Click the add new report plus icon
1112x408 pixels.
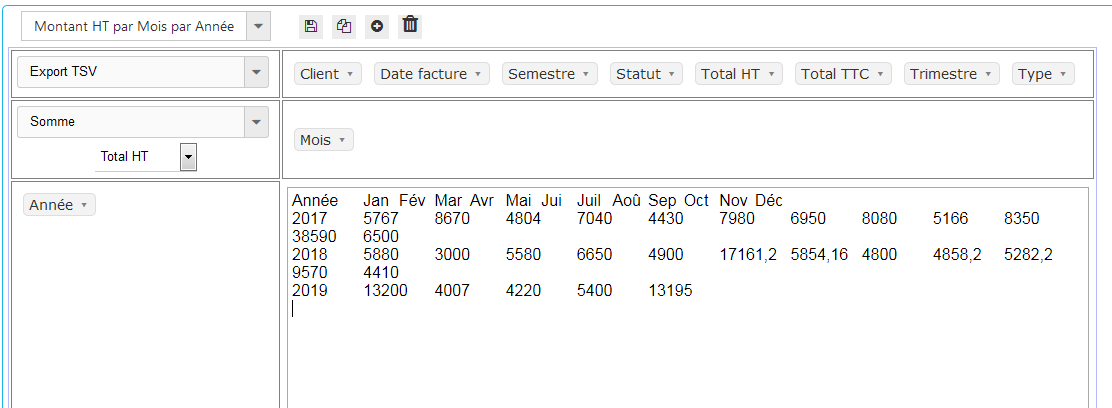(x=377, y=27)
